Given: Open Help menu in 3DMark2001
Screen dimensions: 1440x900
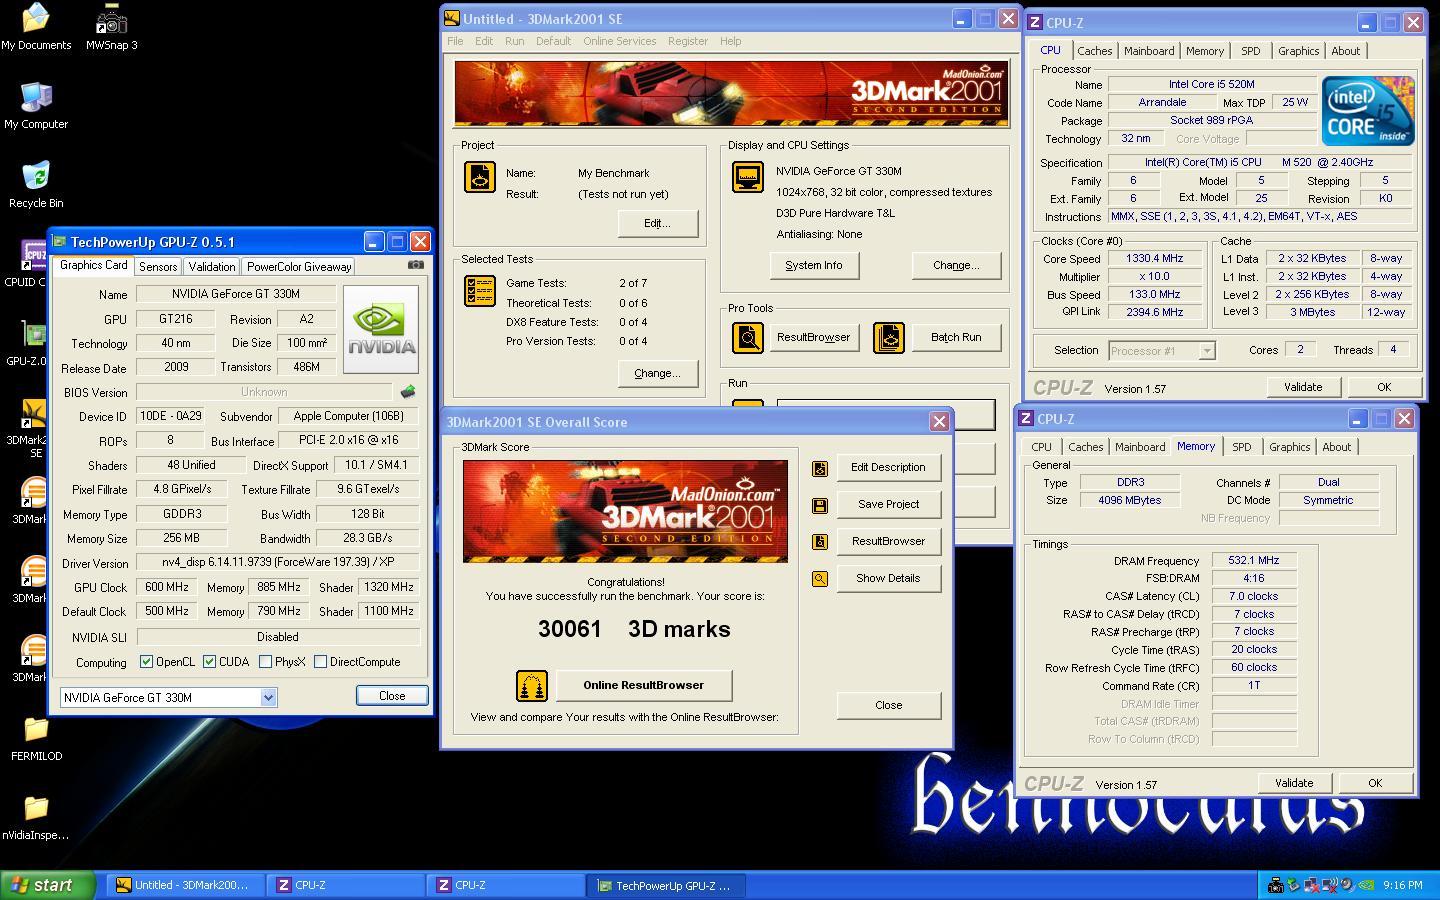Looking at the screenshot, I should tap(731, 41).
